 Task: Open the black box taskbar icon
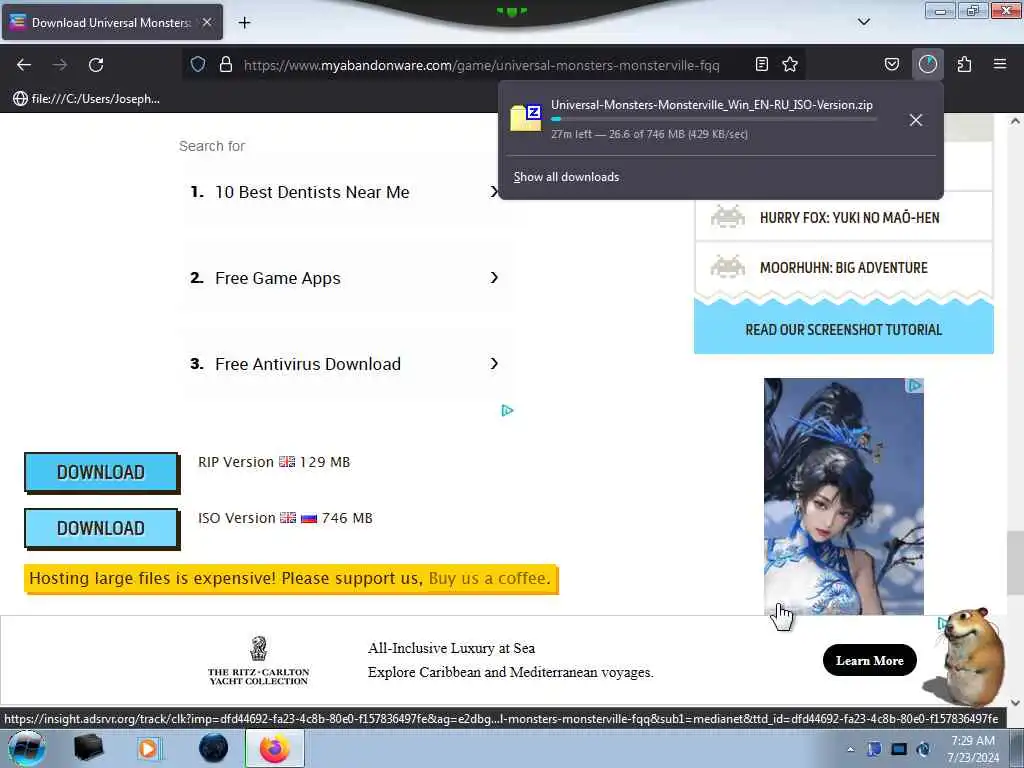click(x=88, y=748)
